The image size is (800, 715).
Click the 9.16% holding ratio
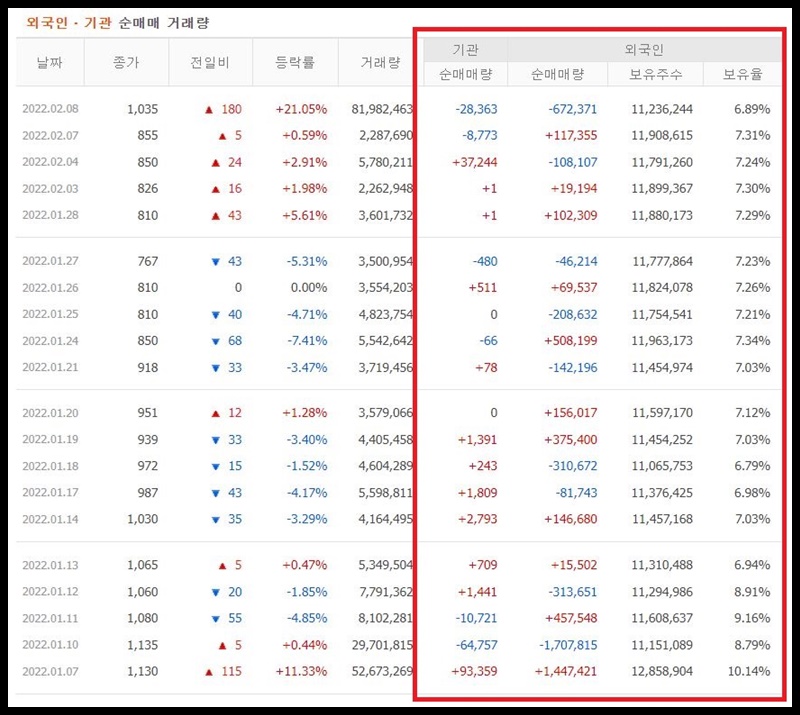click(x=752, y=618)
